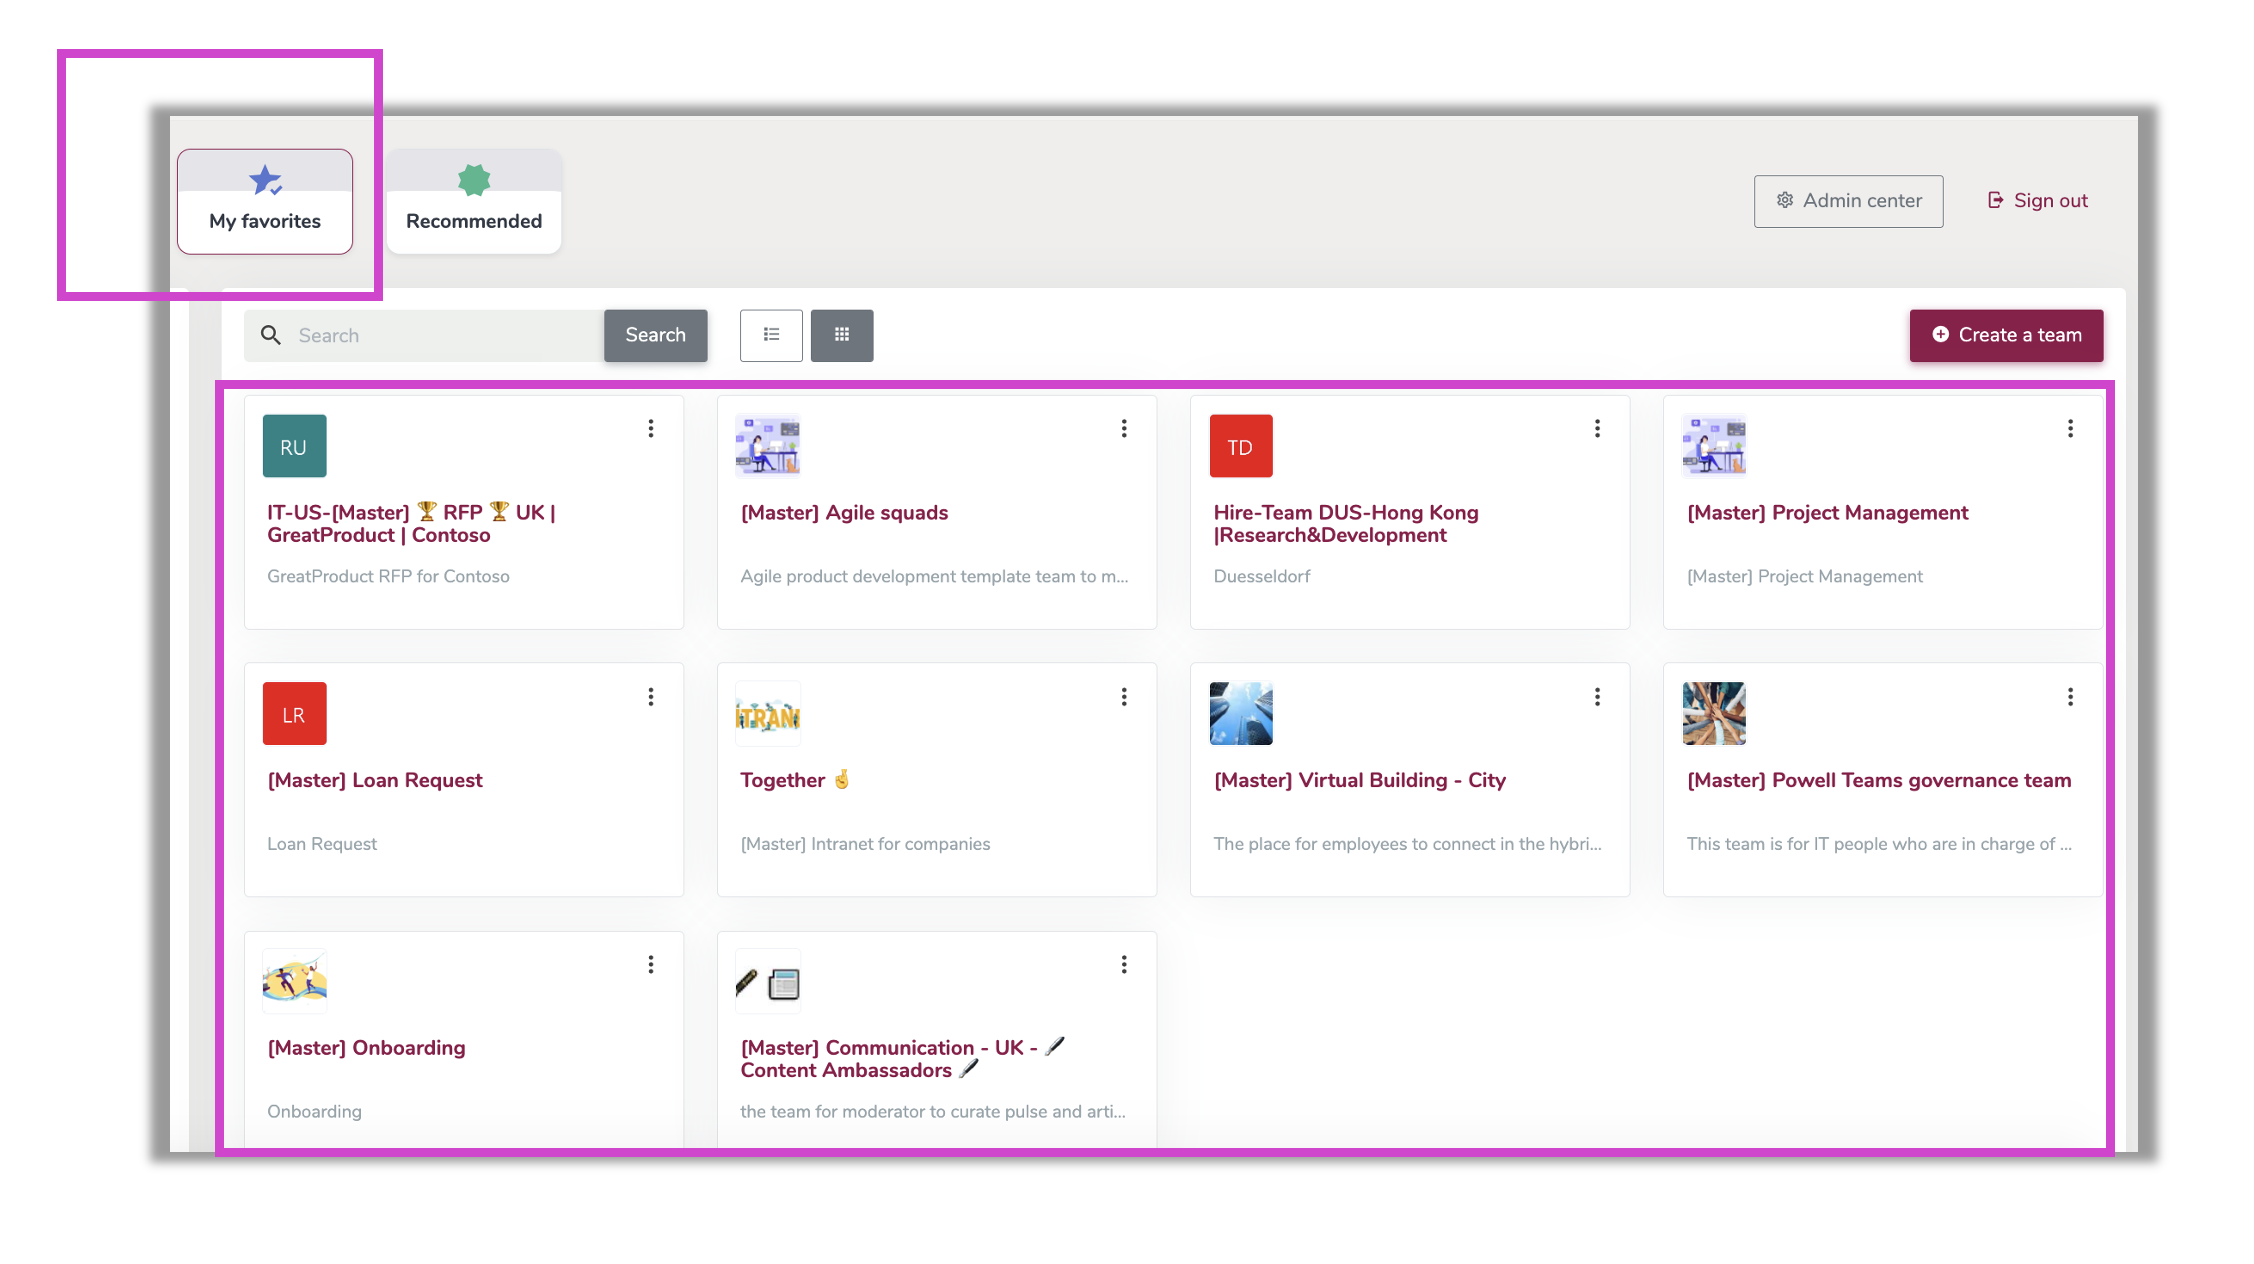Click the Project Management team illustration icon
Screen dimensions: 2254x1264
[x=1714, y=446]
